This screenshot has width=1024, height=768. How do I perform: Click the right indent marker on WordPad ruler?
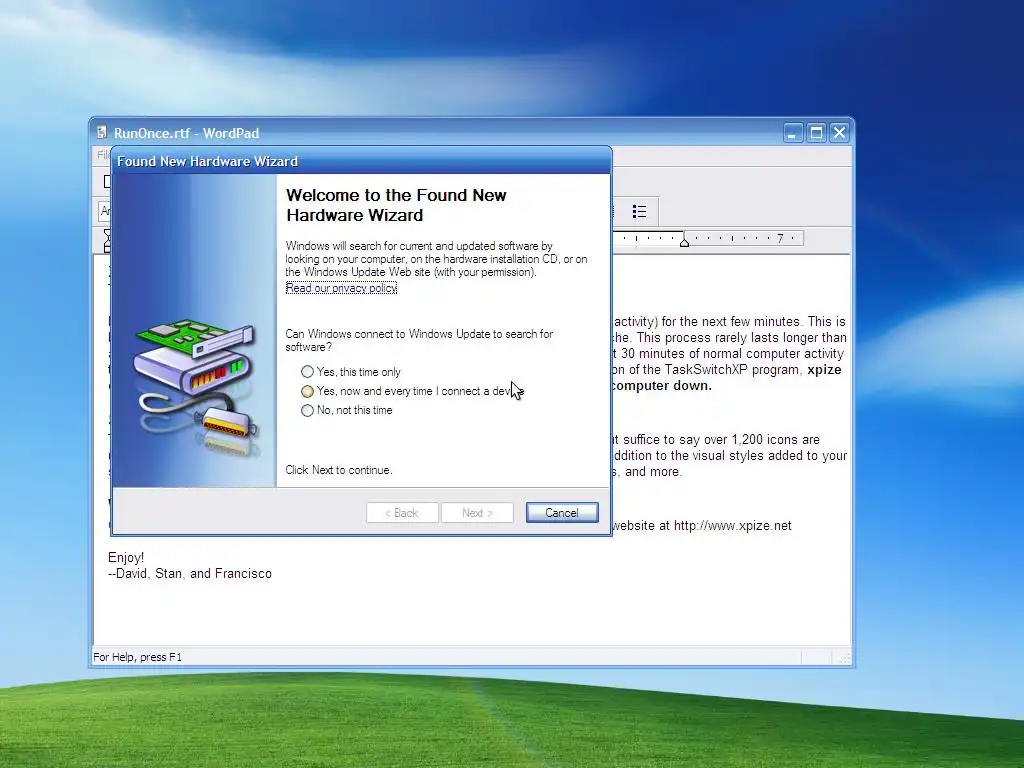(x=684, y=242)
